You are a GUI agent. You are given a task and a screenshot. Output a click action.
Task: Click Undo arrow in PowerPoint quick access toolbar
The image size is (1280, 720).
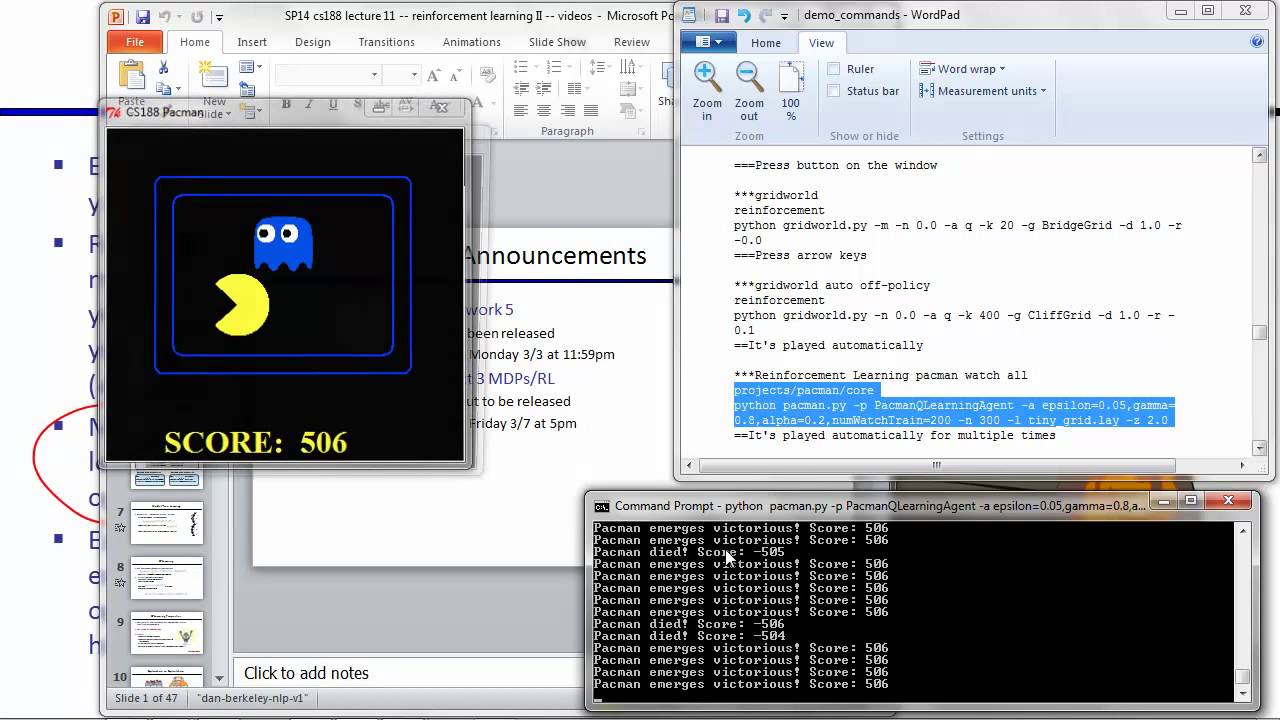[x=165, y=17]
